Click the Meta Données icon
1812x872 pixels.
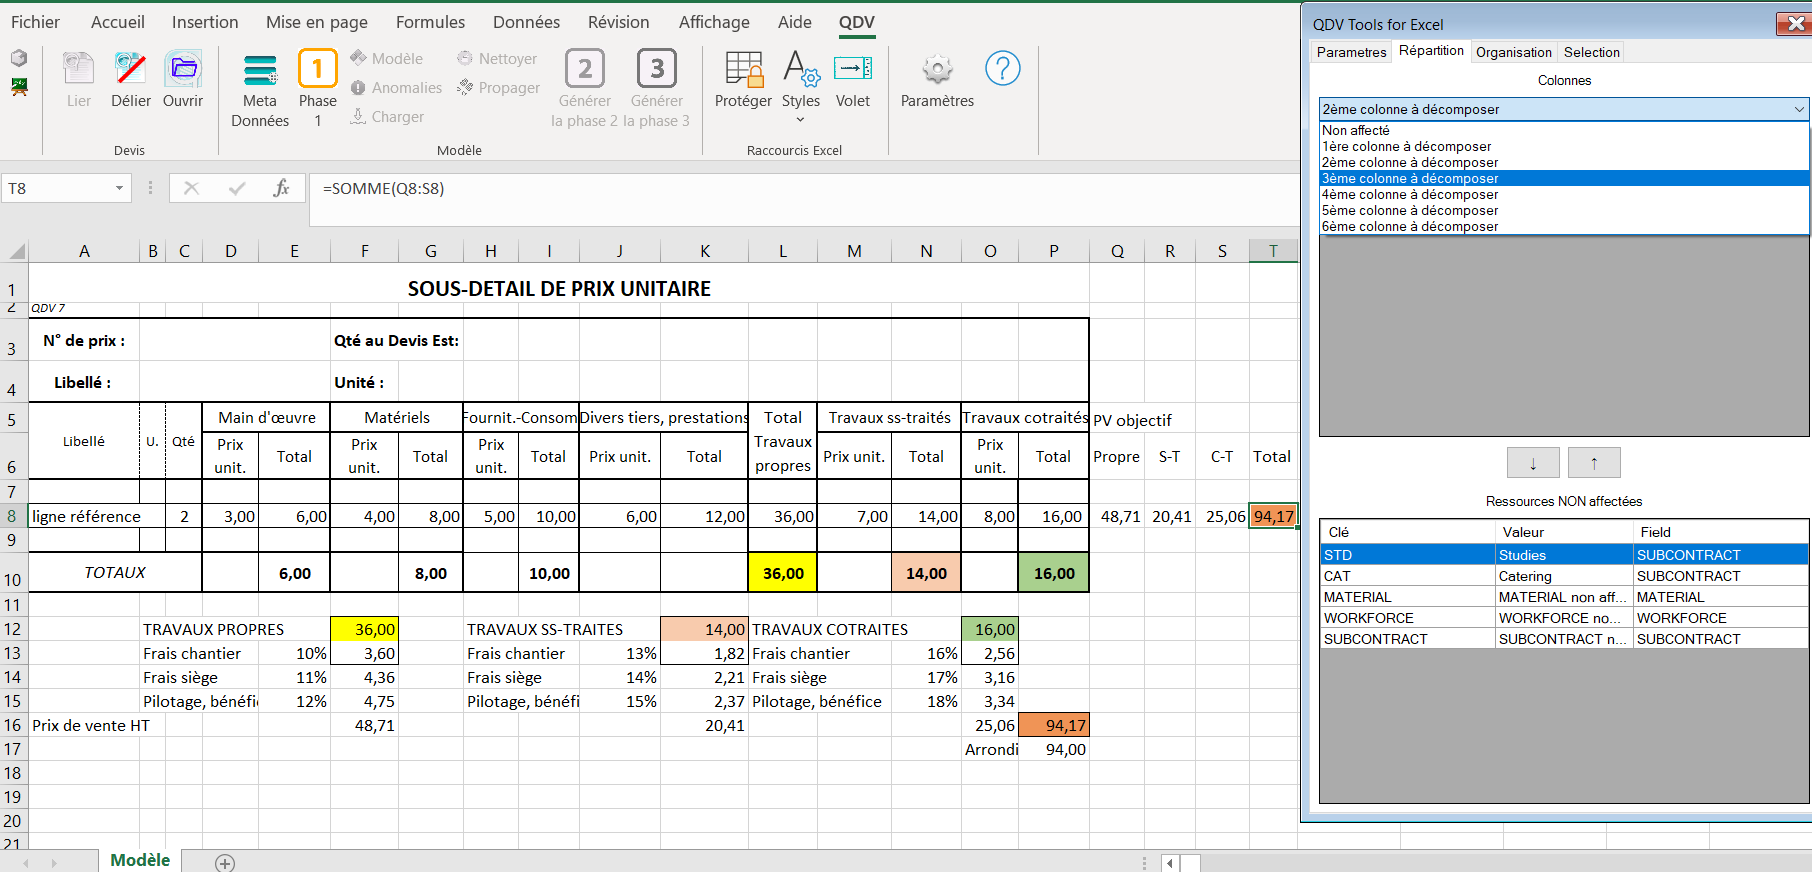260,70
